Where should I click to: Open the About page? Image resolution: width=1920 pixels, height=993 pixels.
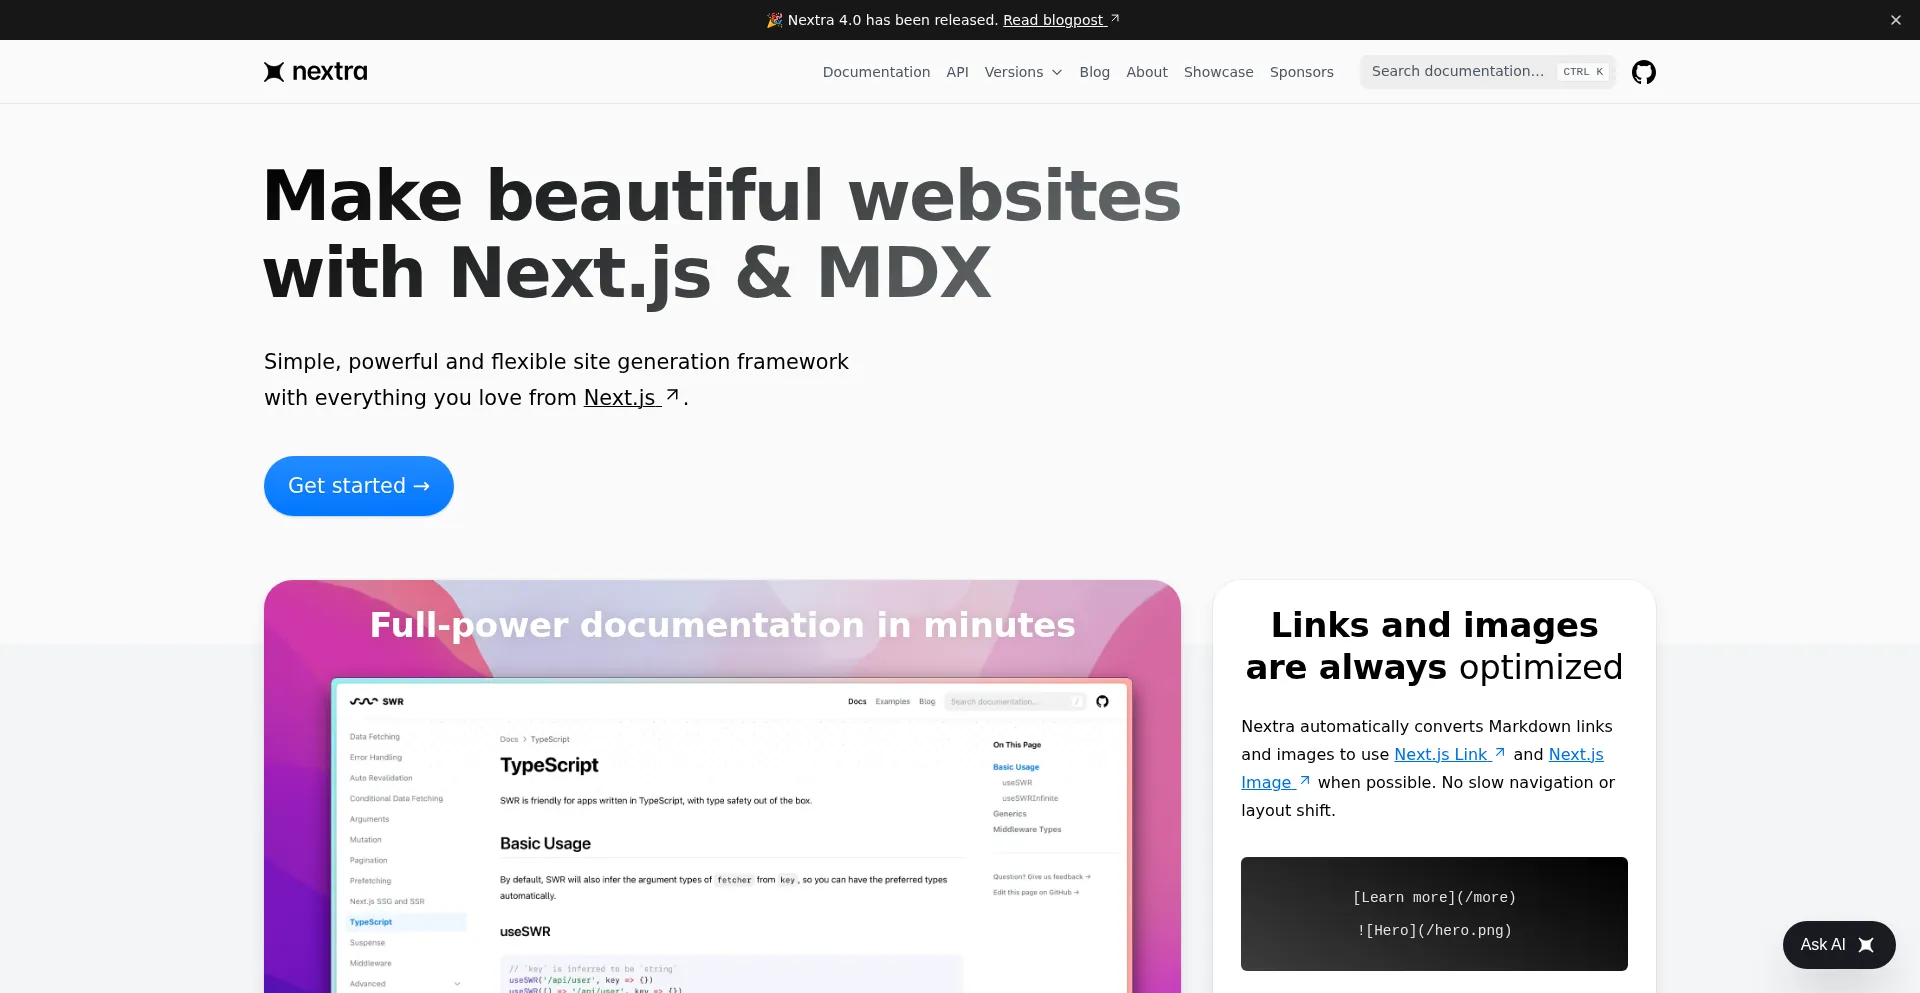pos(1146,72)
